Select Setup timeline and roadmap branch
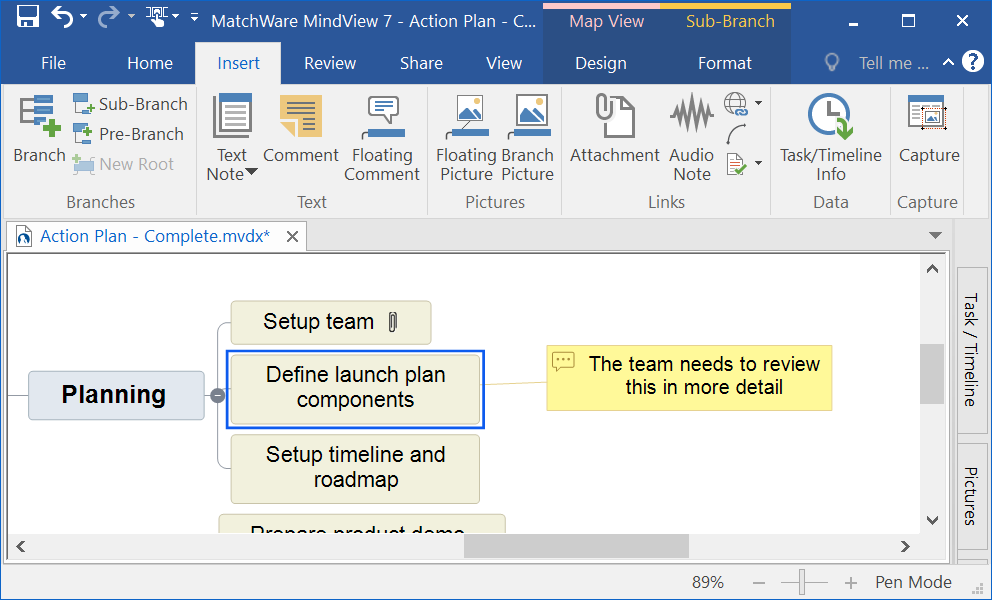Viewport: 992px width, 600px height. [355, 468]
